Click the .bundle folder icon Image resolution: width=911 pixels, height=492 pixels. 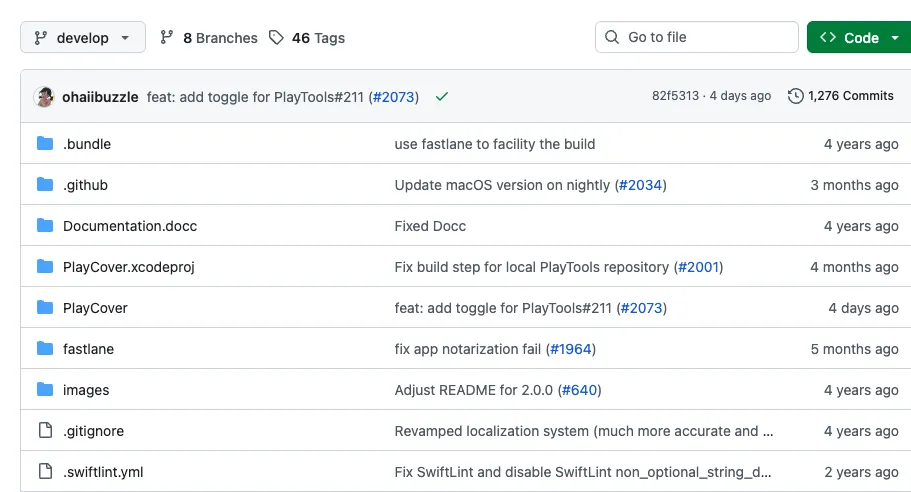pyautogui.click(x=45, y=144)
